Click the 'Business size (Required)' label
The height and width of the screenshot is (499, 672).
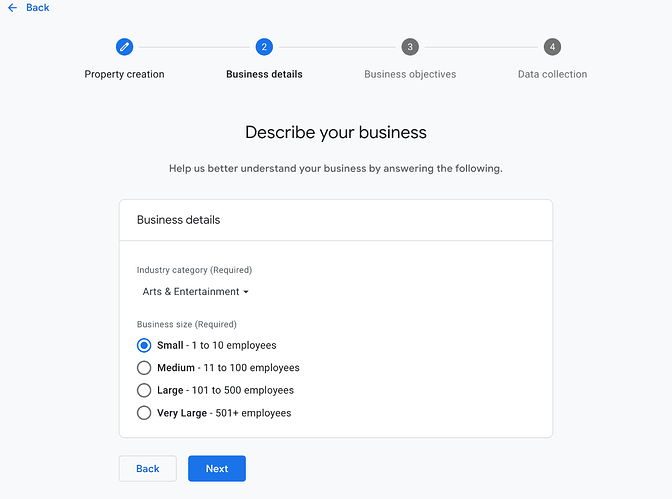(x=187, y=325)
